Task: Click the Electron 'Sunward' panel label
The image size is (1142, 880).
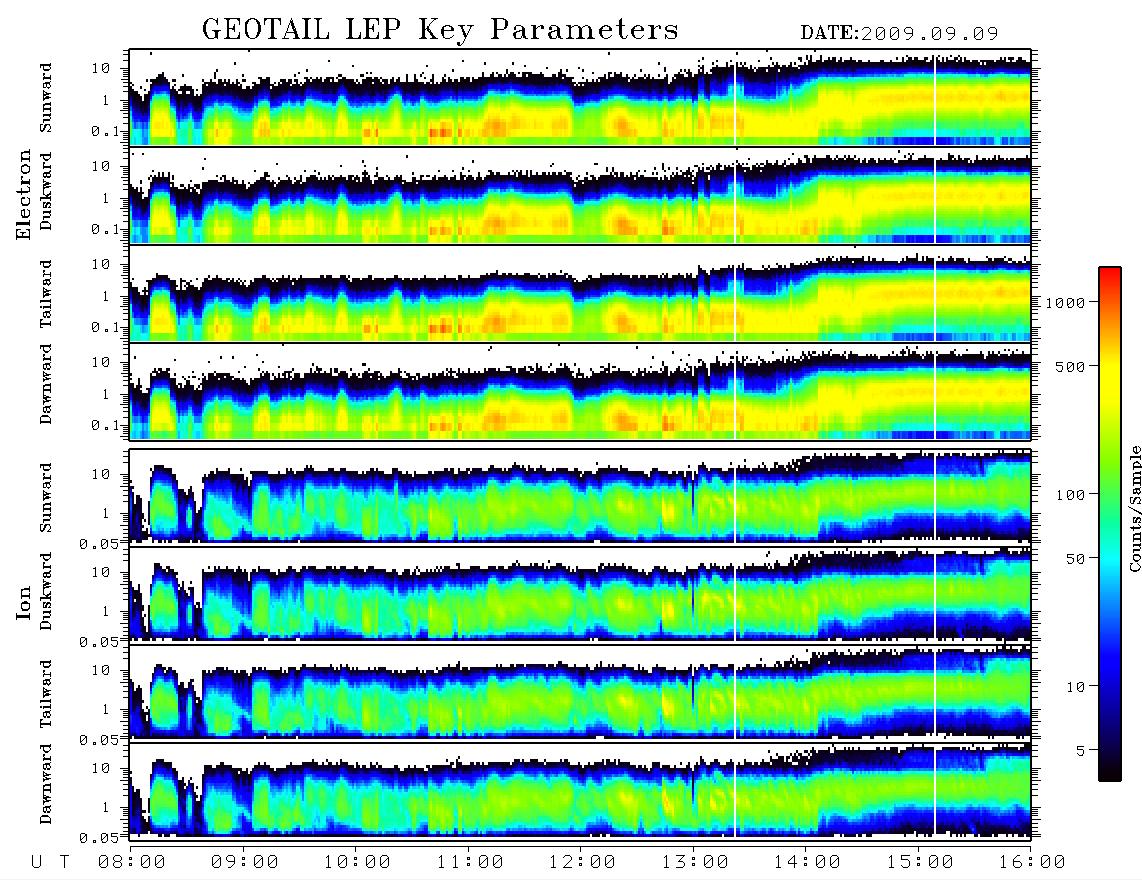Action: click(46, 98)
